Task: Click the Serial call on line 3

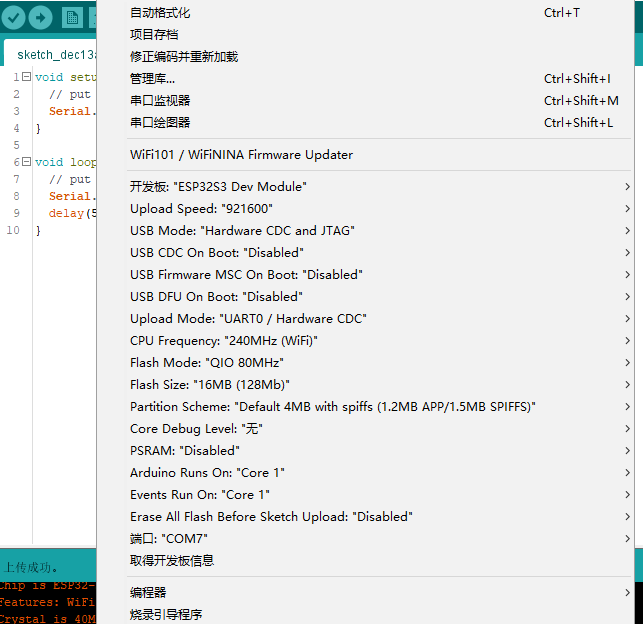Action: pyautogui.click(x=72, y=111)
